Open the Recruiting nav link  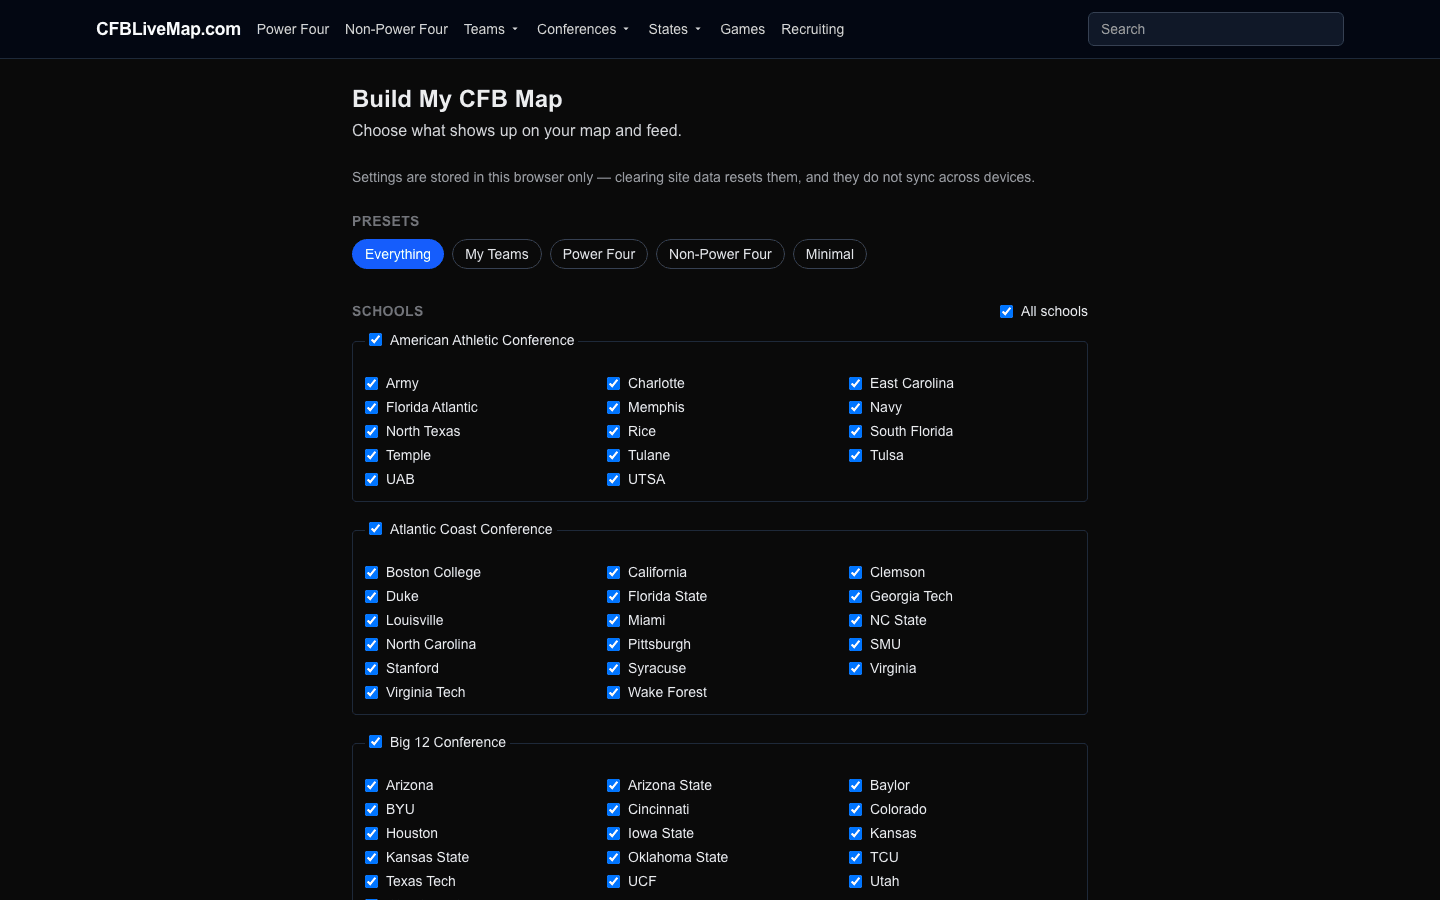812,29
